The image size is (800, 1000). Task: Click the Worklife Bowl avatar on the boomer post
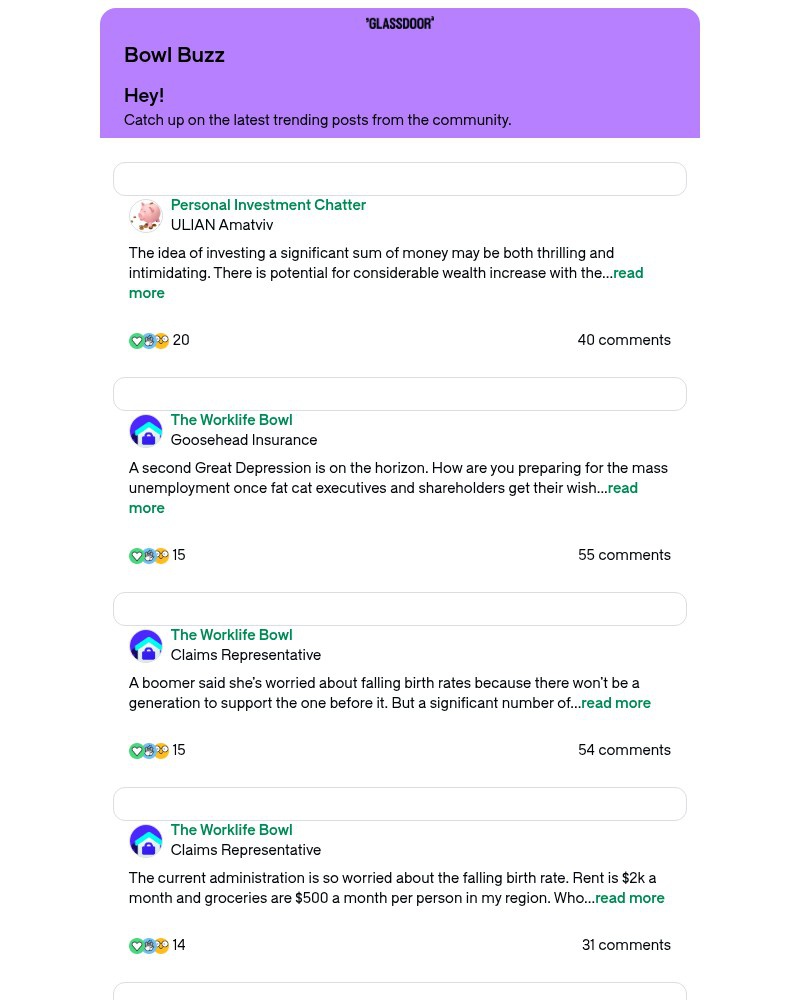(146, 646)
